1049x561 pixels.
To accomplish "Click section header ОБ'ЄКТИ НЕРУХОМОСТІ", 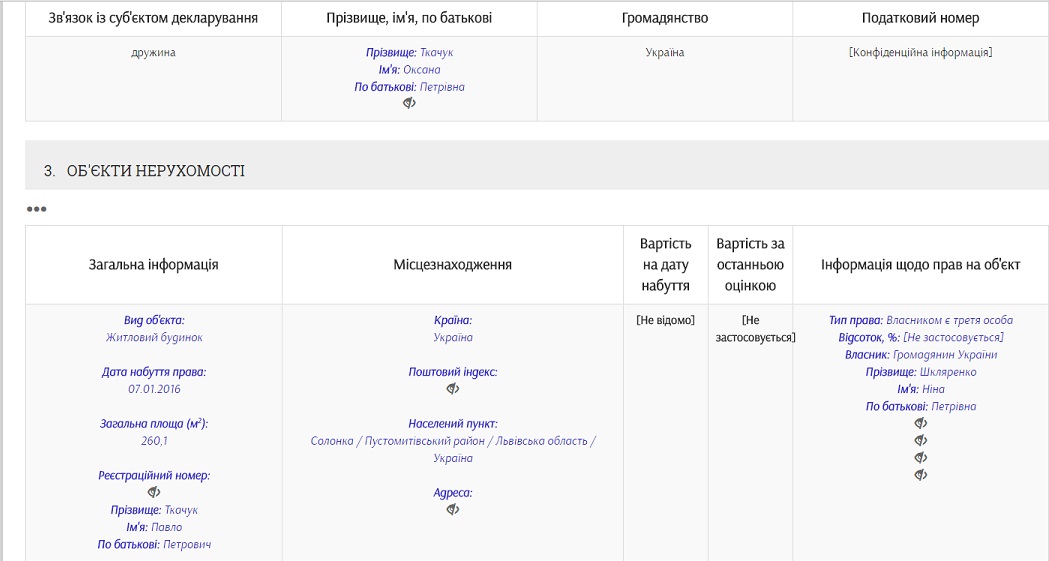I will point(156,171).
